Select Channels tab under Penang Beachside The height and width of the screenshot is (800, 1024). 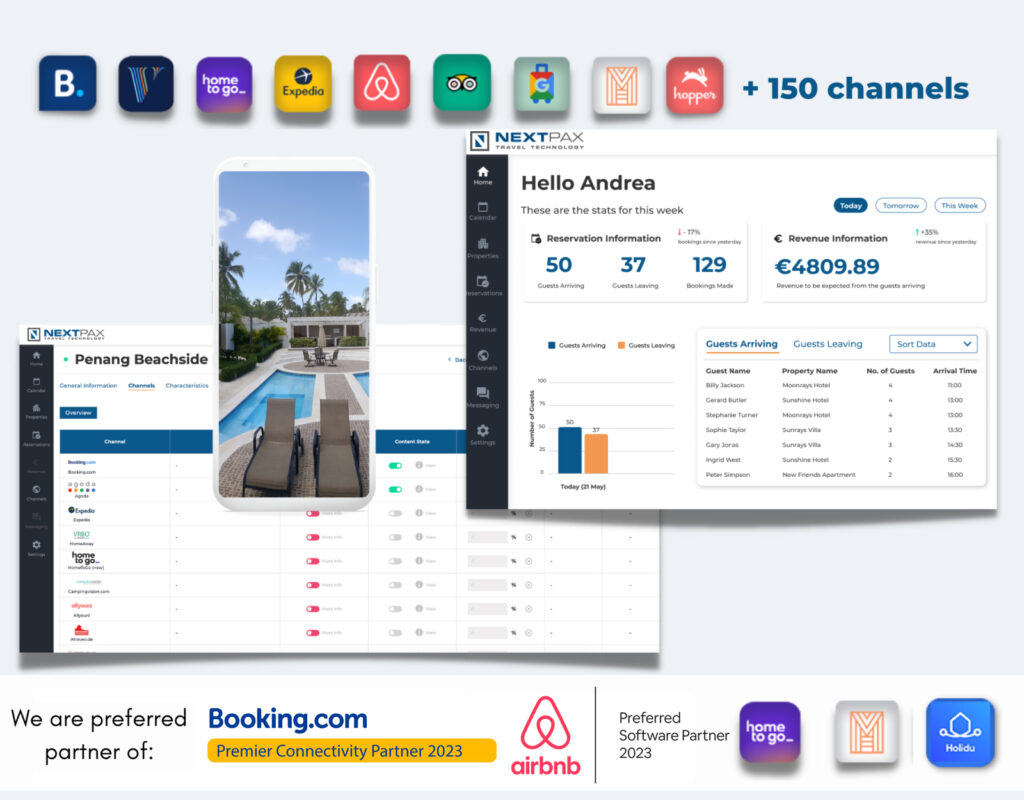142,385
